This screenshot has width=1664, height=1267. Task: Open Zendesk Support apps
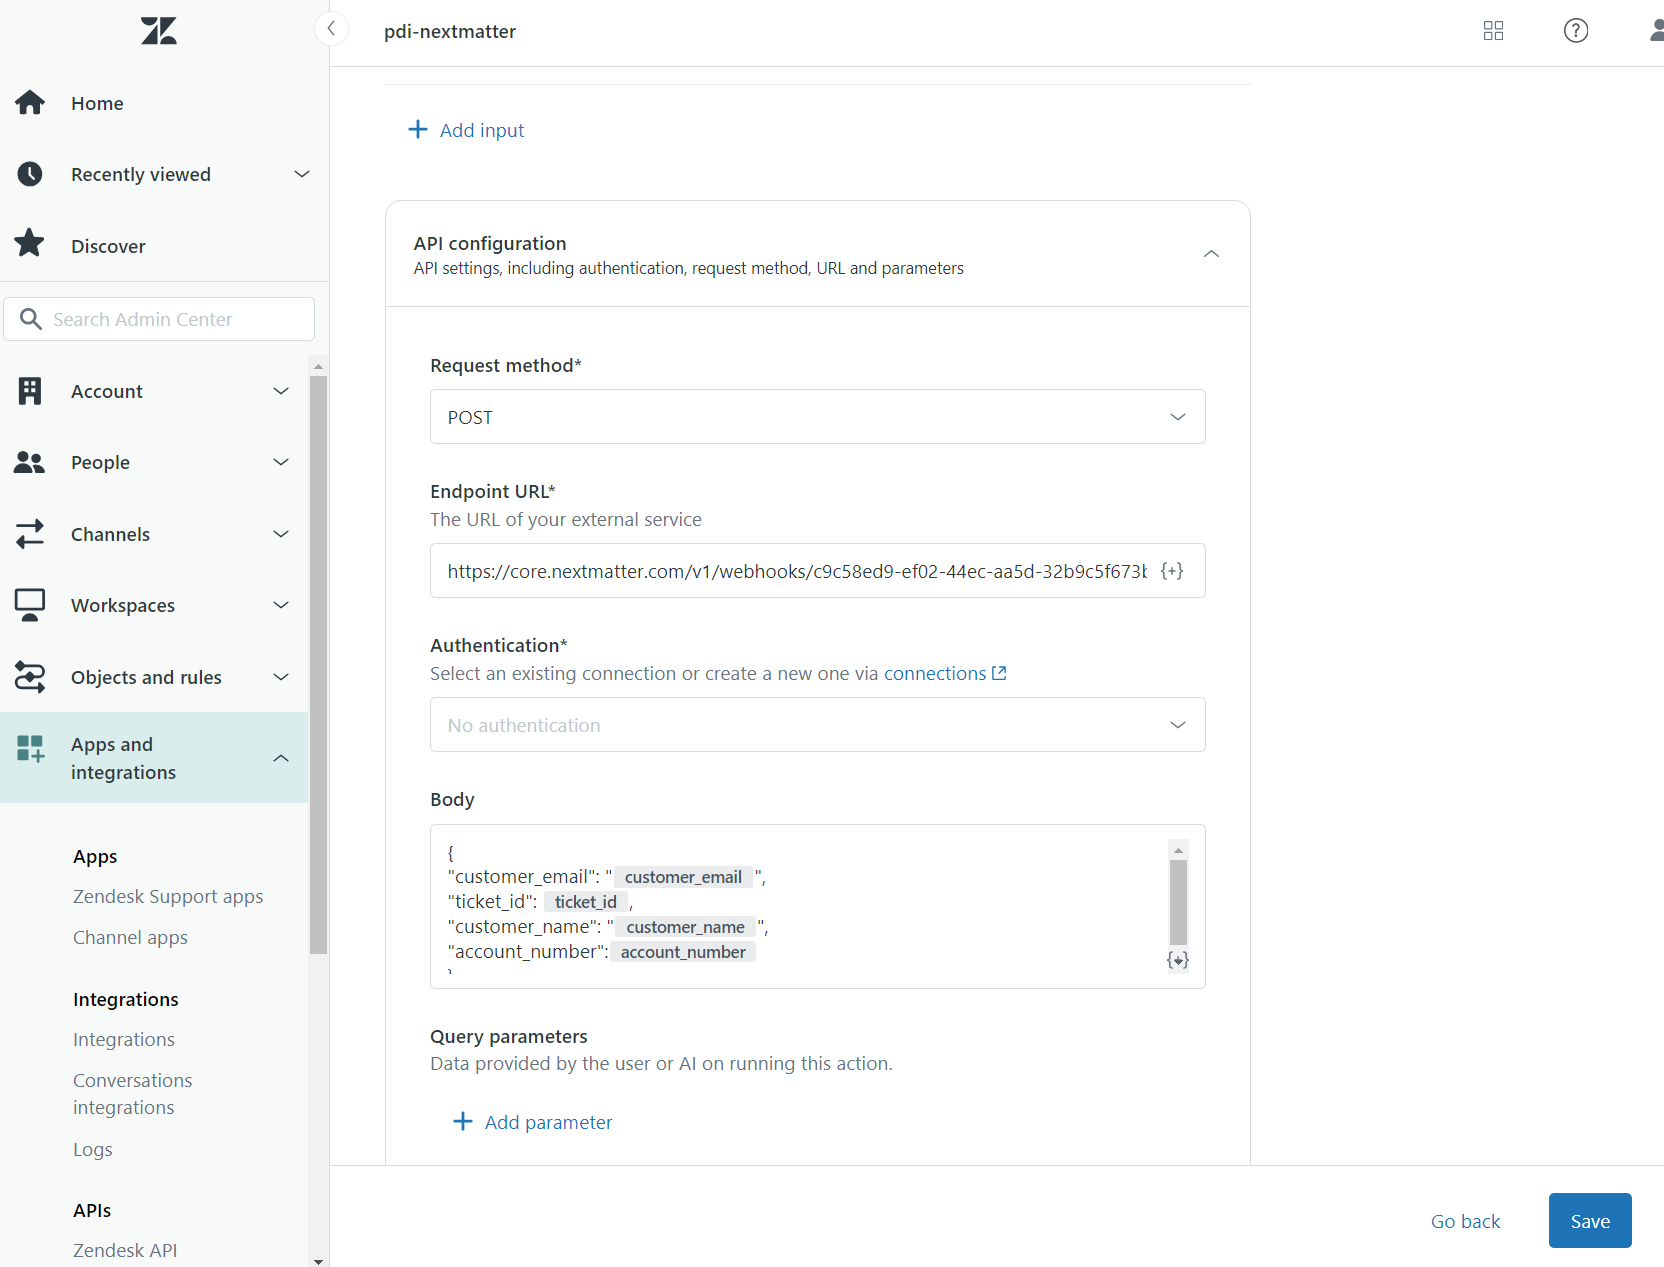click(168, 897)
